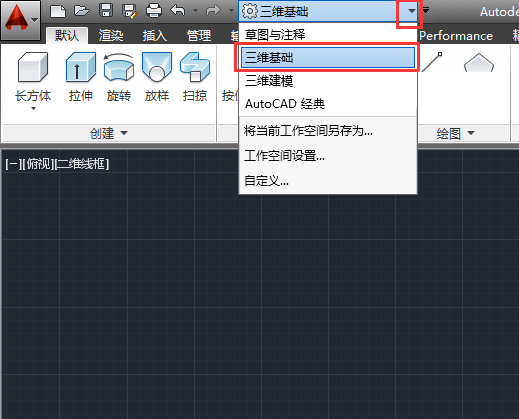
Task: Open the redo history dropdown arrow
Action: coord(231,11)
